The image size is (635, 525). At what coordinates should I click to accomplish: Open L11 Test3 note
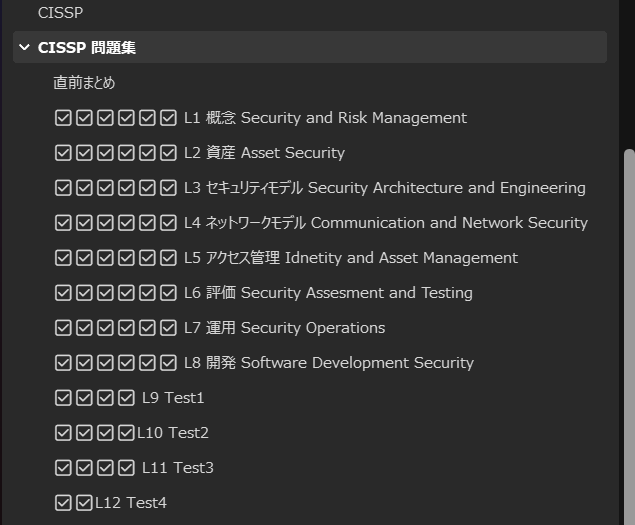pyautogui.click(x=177, y=468)
